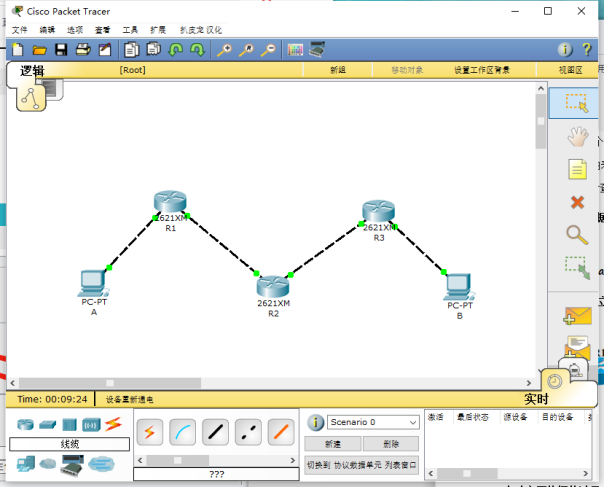605x487 pixels.
Task: Select the Hubs device category icon
Action: point(69,425)
